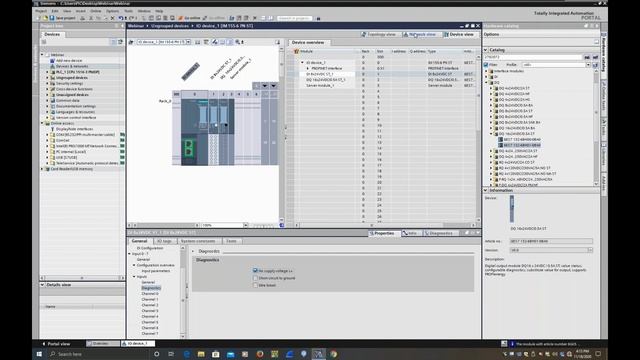Open Chrome from the taskbar
640x360 pixels.
[x=333, y=354]
